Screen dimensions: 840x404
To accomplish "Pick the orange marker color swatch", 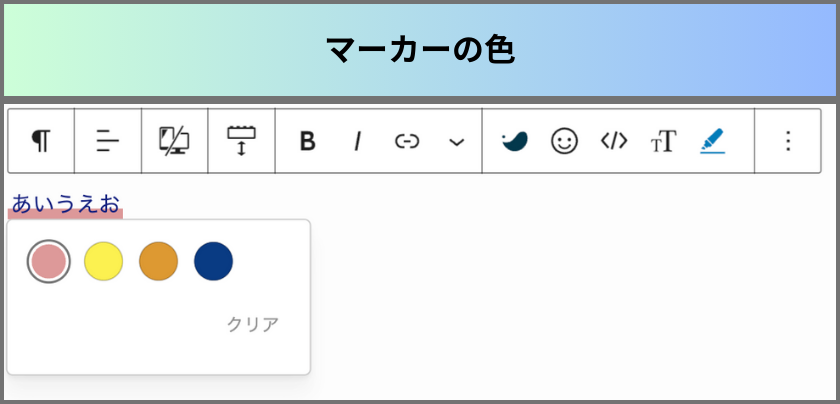I will [x=159, y=261].
